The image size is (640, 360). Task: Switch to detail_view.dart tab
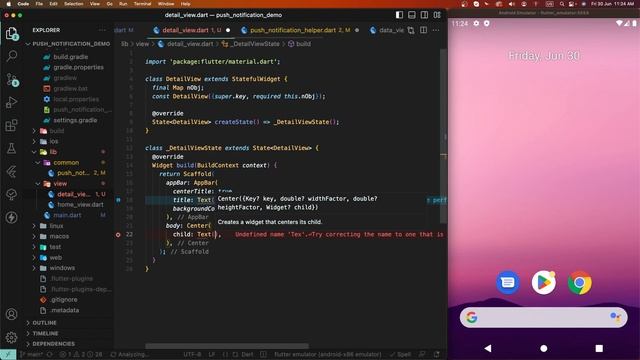tap(191, 30)
